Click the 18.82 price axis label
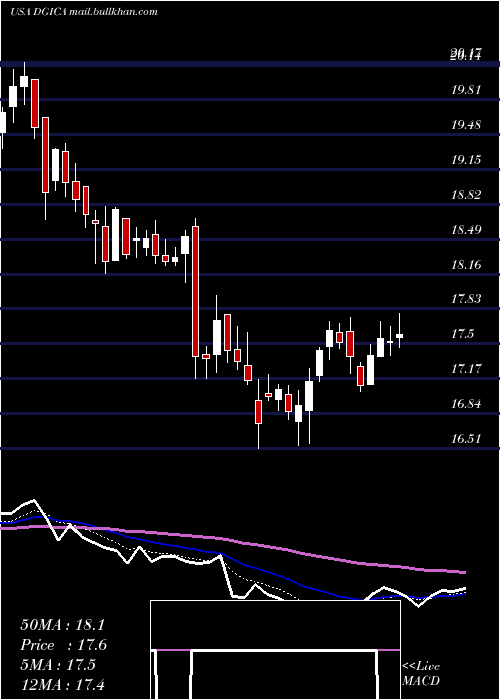Screen dimensions: 500x700 tap(466, 195)
